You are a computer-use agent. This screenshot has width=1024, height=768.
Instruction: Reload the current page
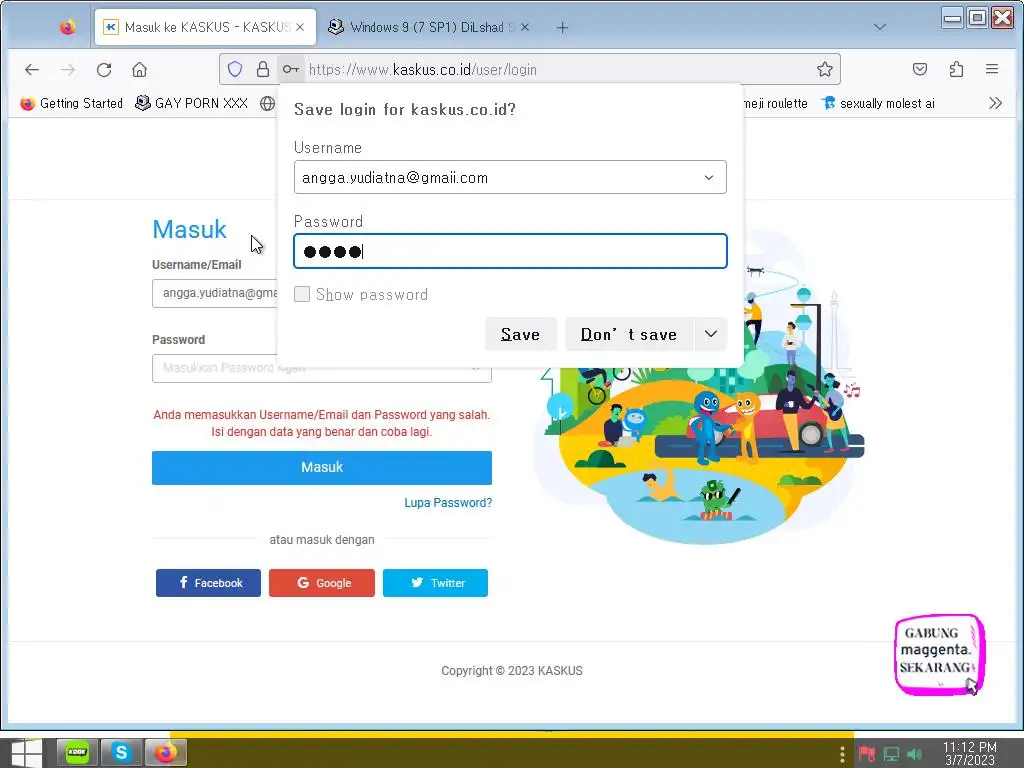point(104,69)
